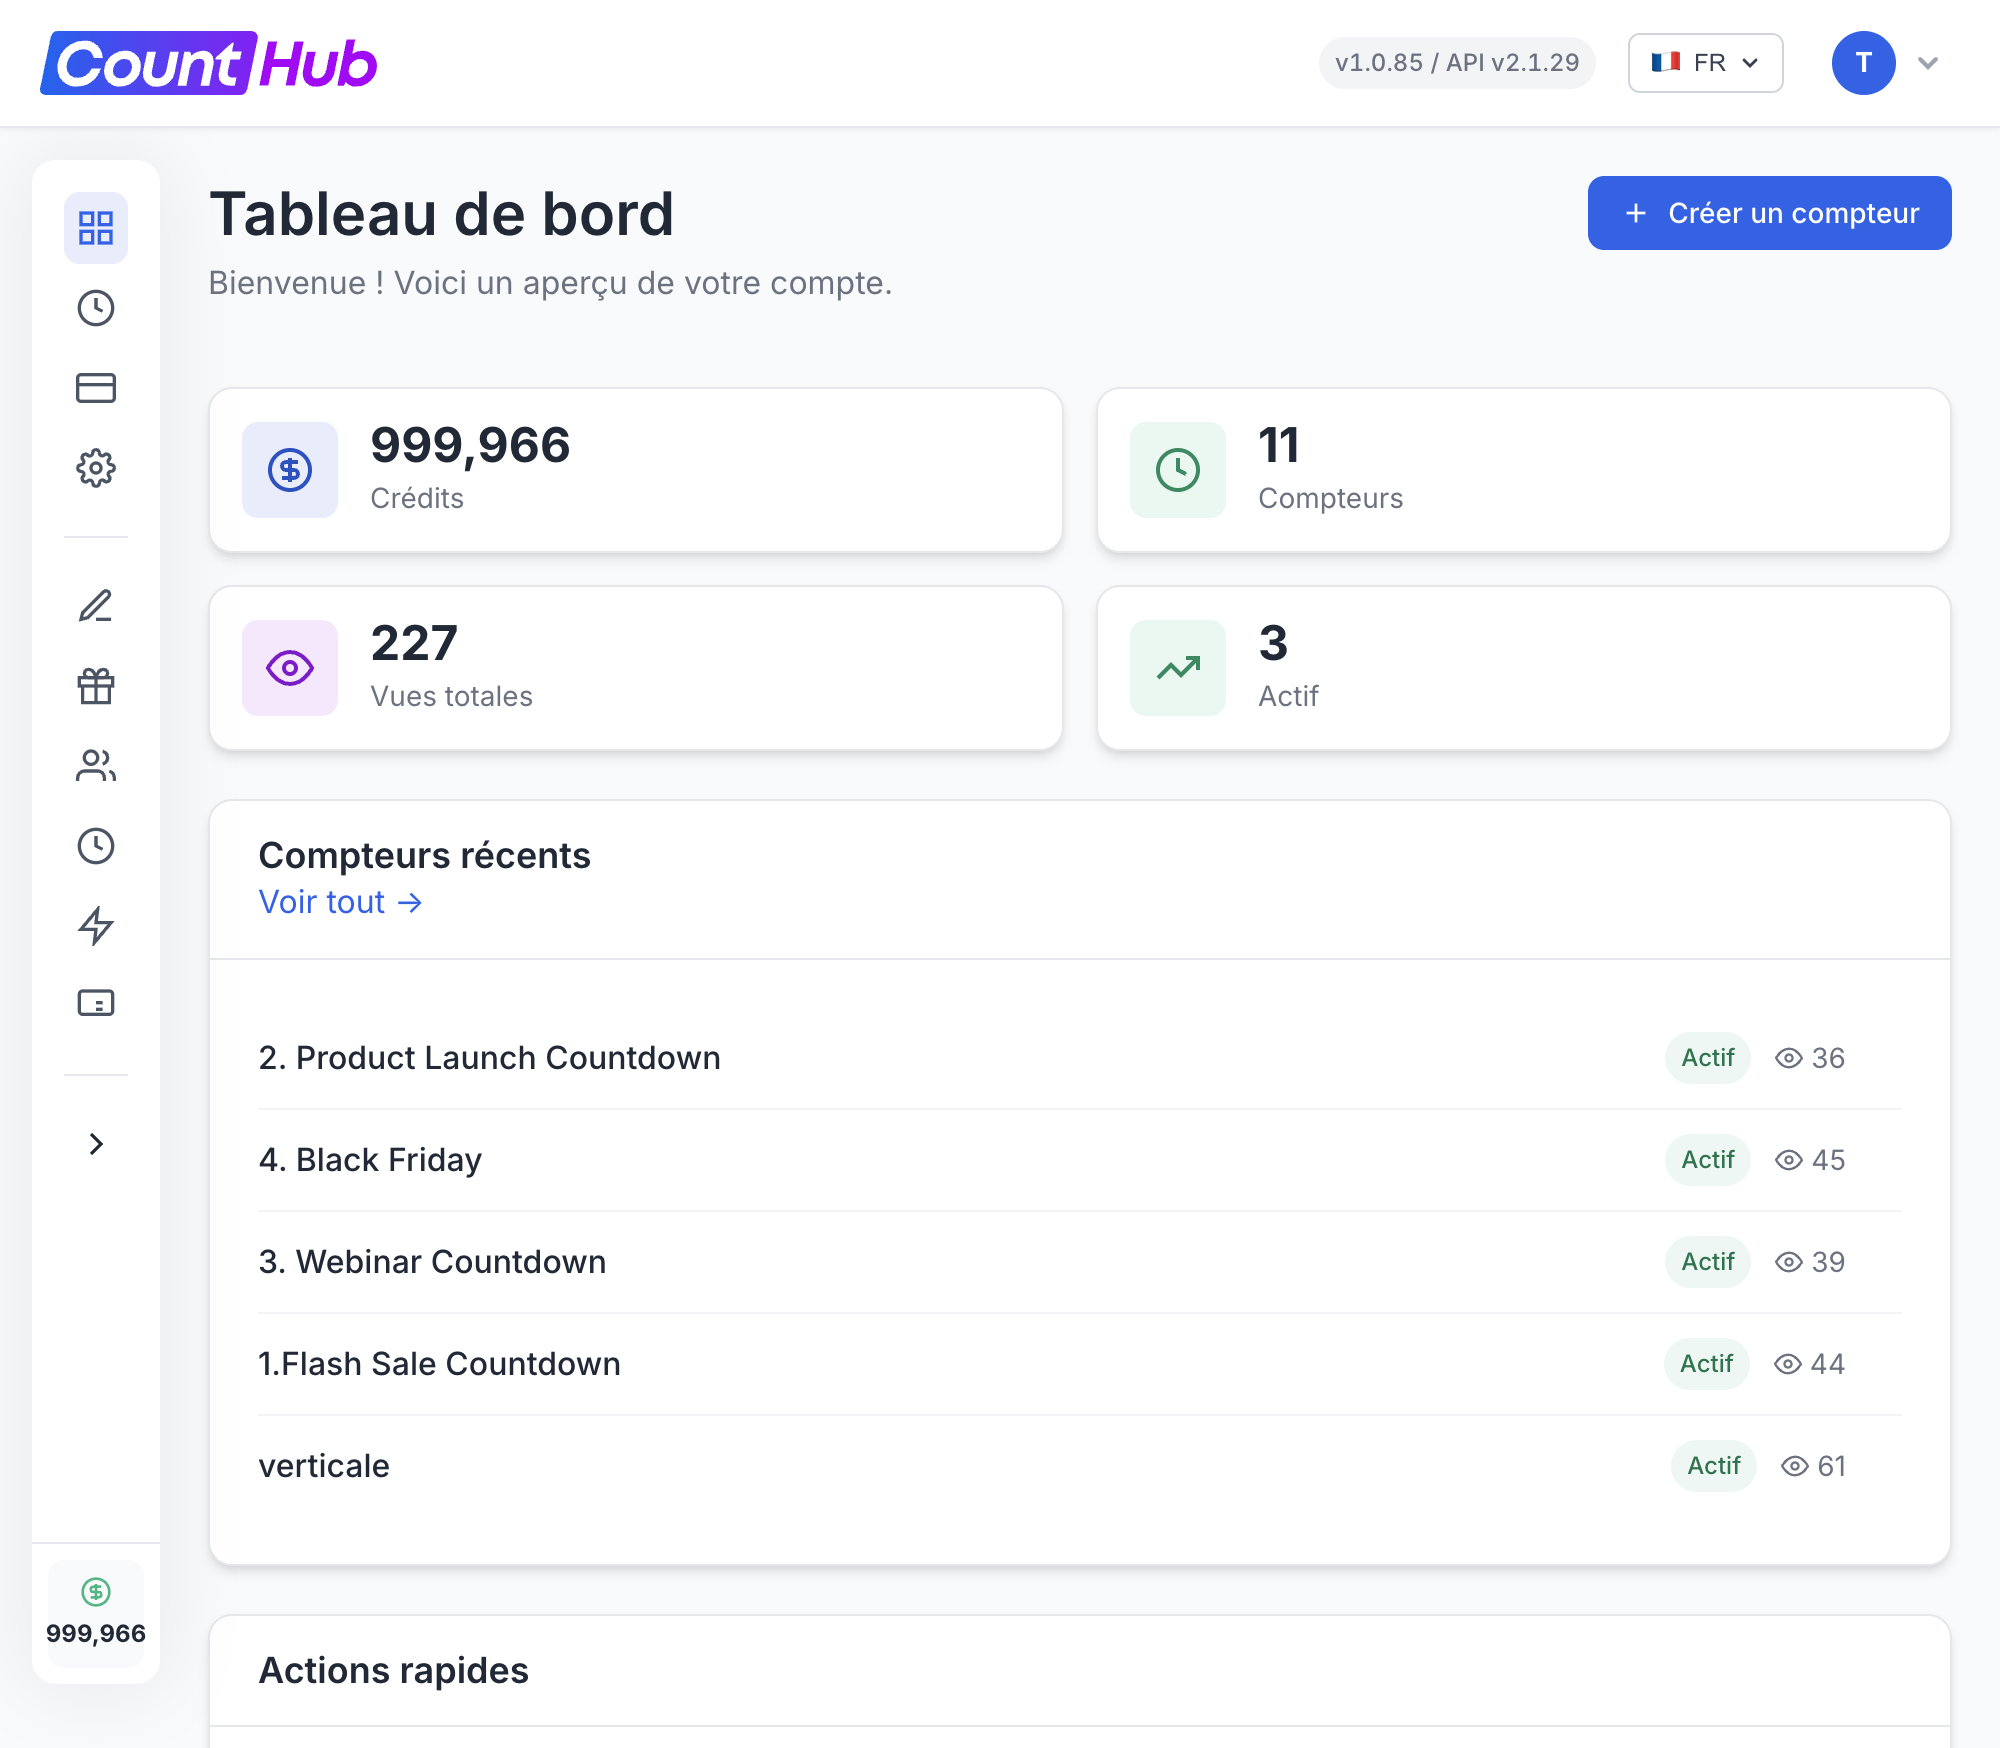Click the Créer un compteur button
Image resolution: width=2000 pixels, height=1748 pixels.
point(1768,213)
